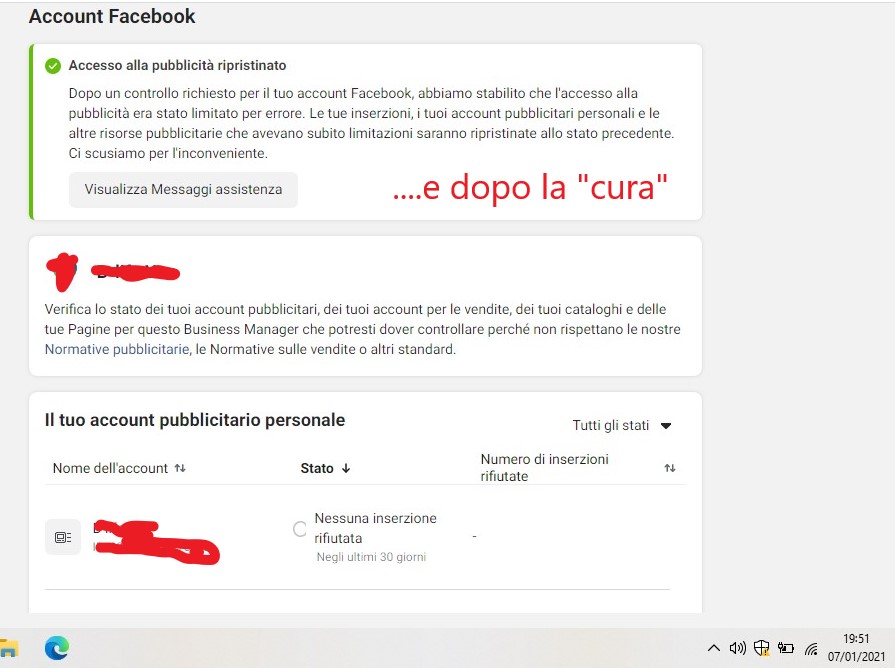
Task: Open Visualizza Messaggi assistenza
Action: coord(183,190)
